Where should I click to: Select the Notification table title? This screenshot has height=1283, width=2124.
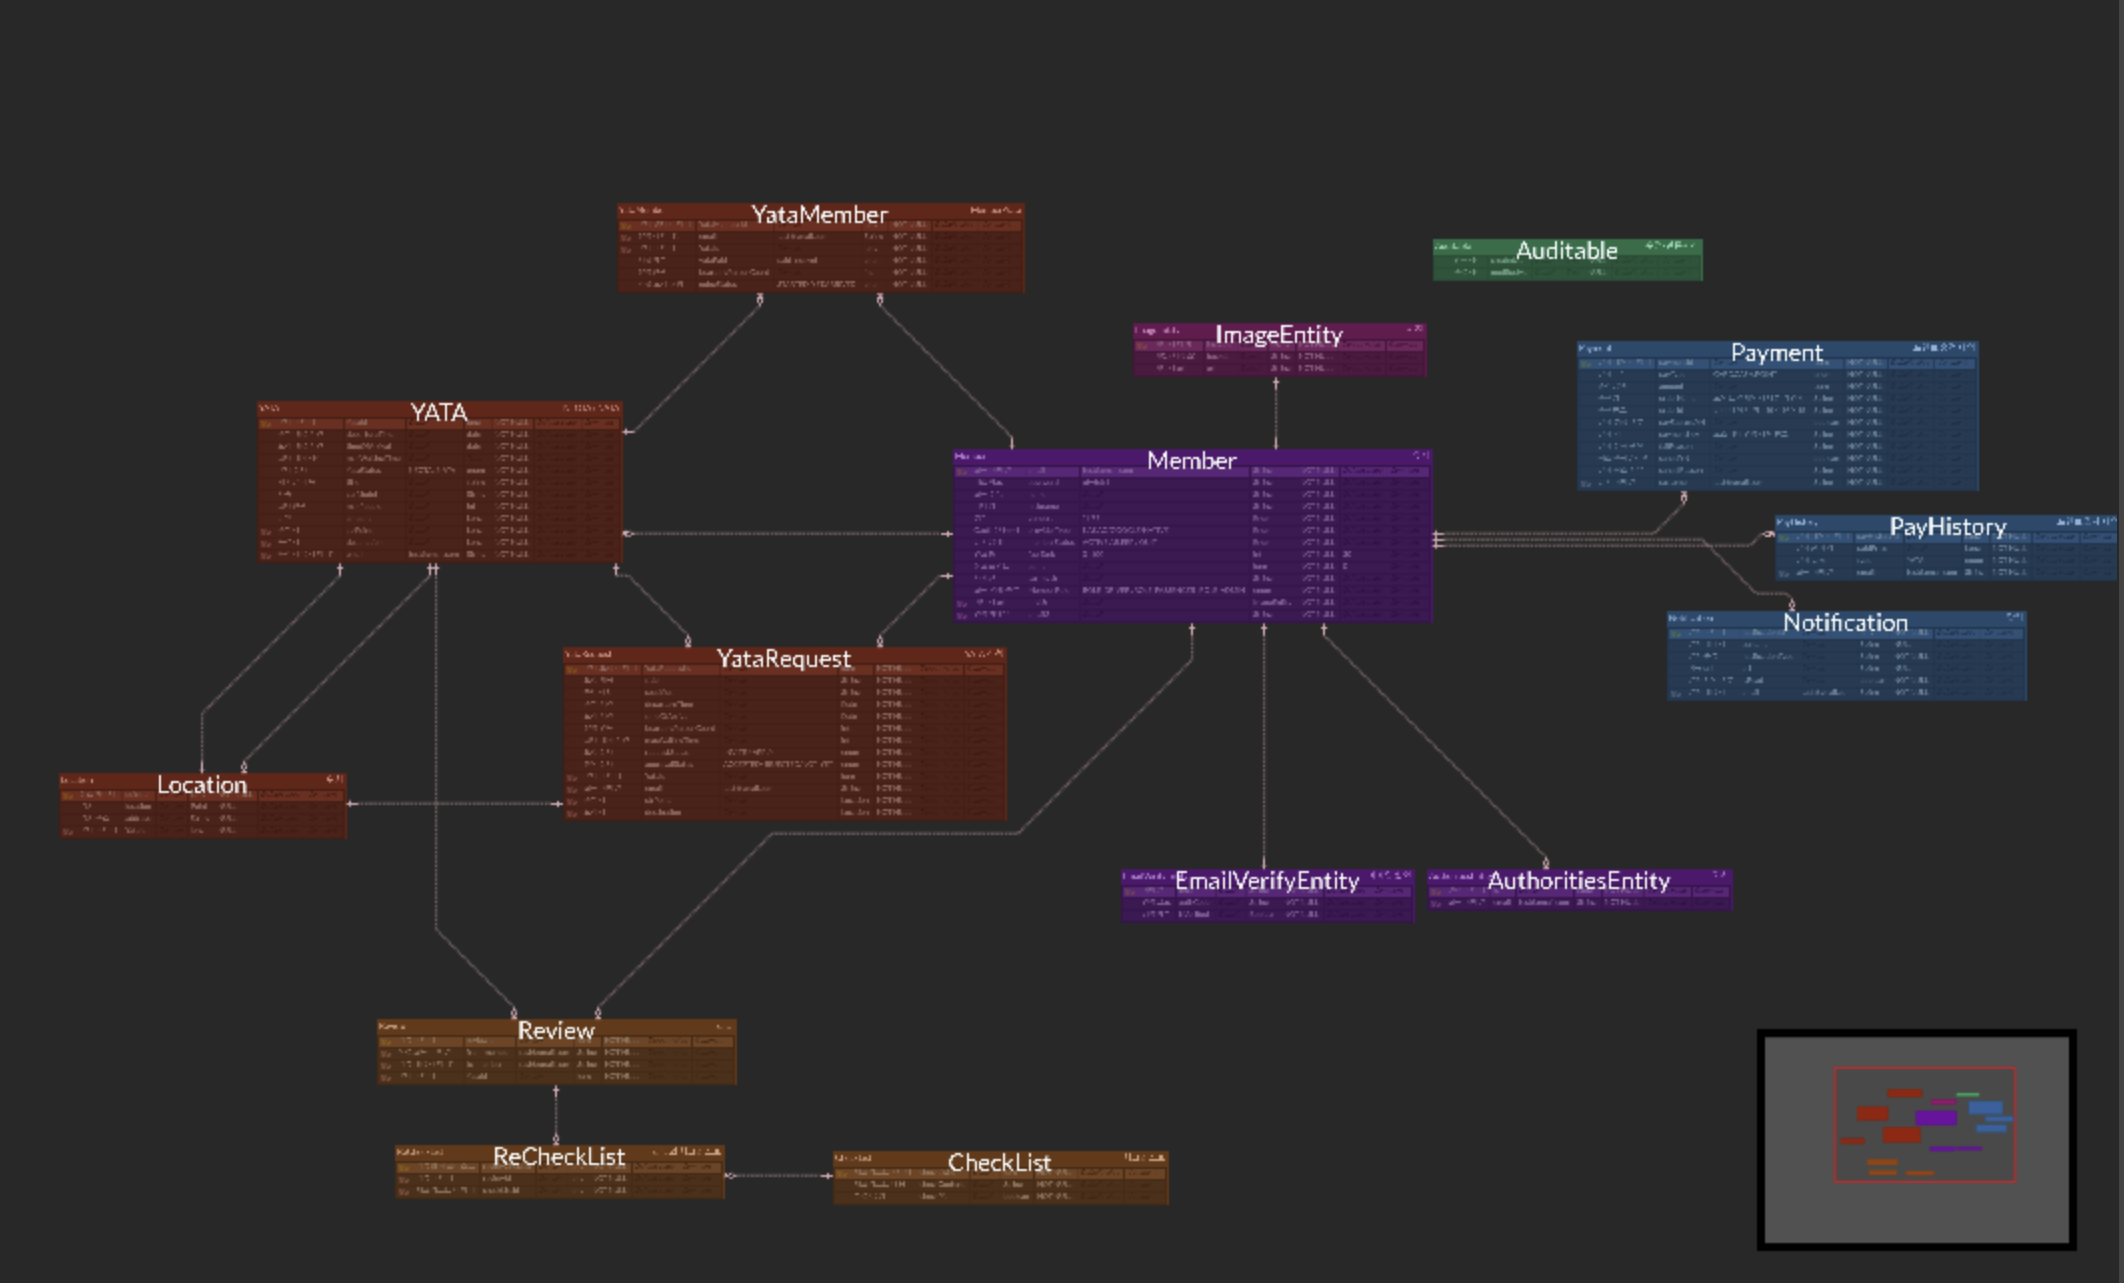coord(1845,623)
